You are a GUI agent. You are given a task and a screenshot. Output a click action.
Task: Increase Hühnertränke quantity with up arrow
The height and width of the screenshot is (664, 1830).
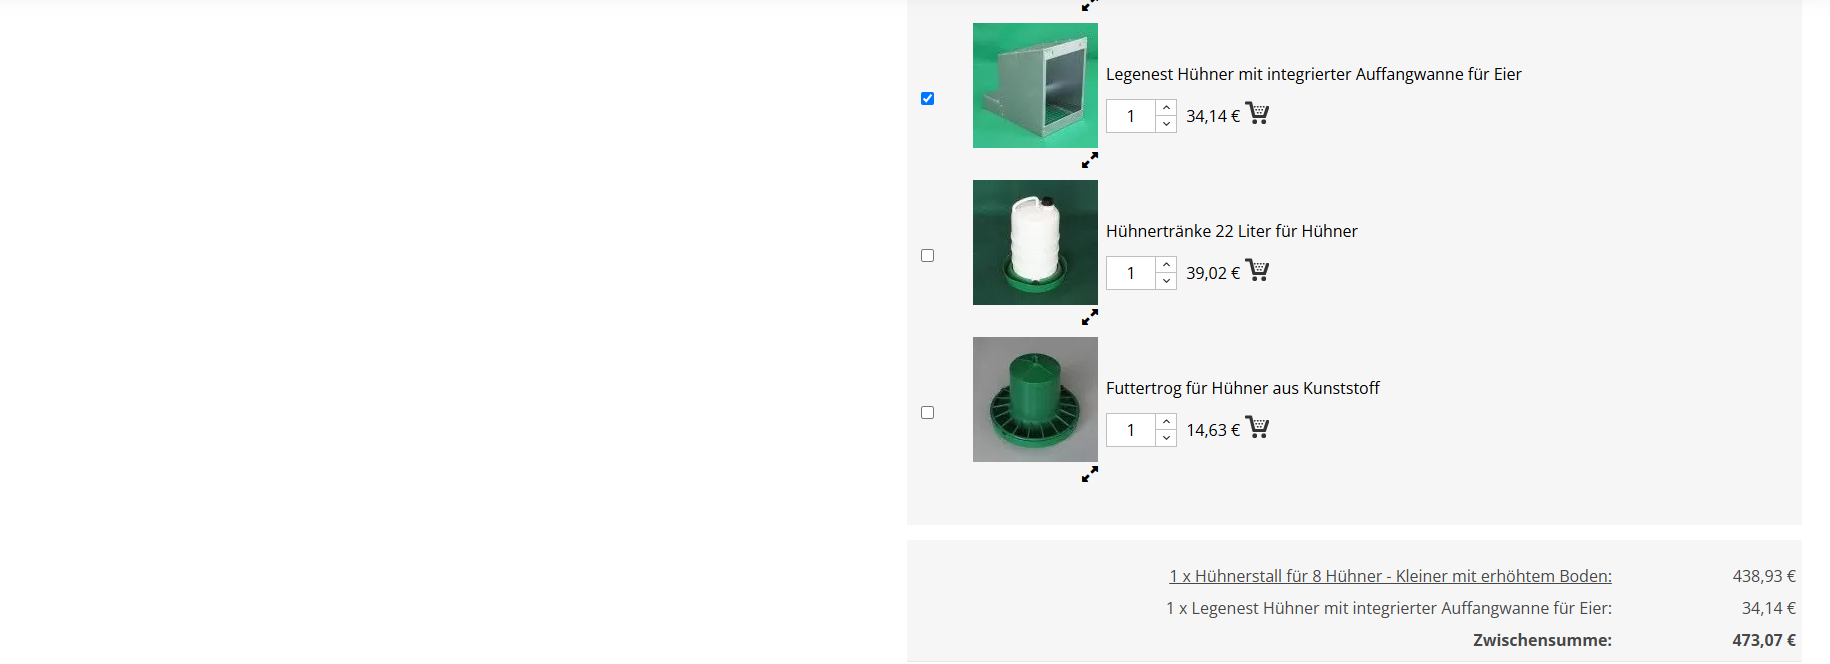pos(1166,265)
